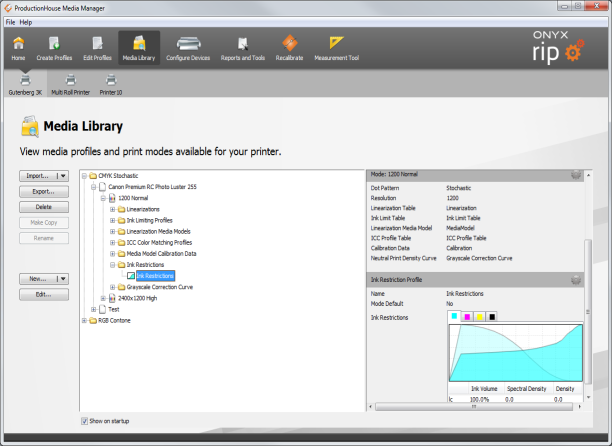Collapse the Ink Restrictions folder
The width and height of the screenshot is (612, 446).
(x=112, y=265)
